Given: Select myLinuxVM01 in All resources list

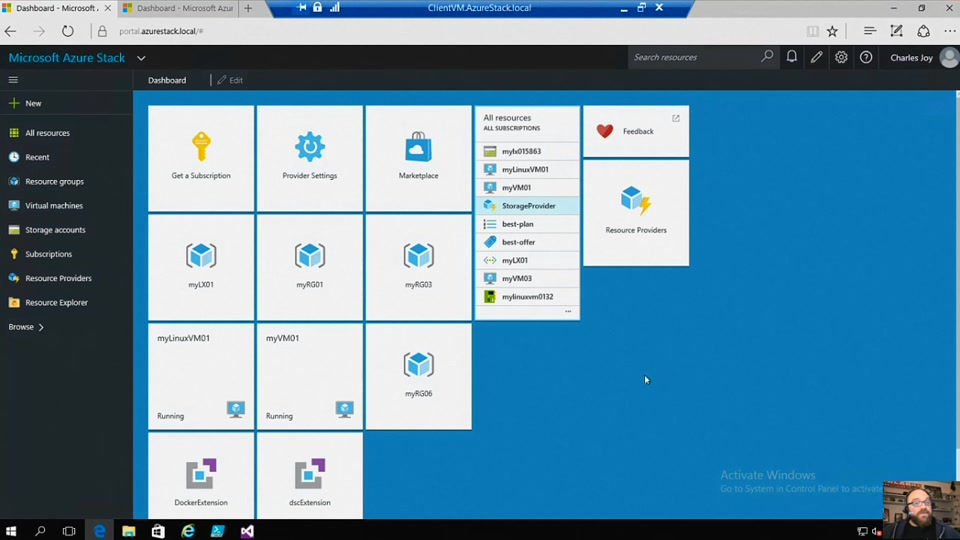Looking at the screenshot, I should pyautogui.click(x=527, y=170).
